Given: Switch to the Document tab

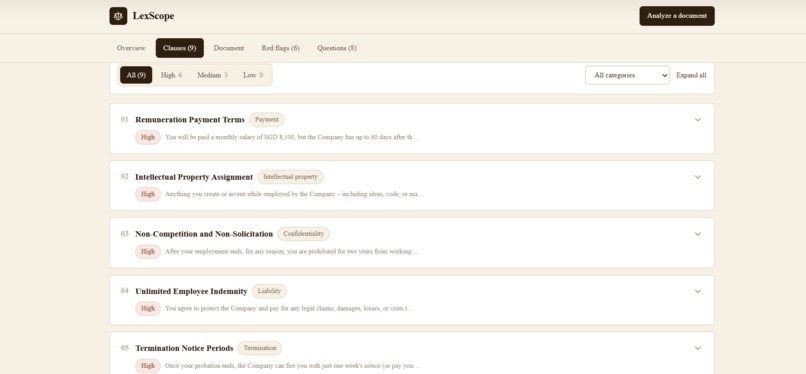Looking at the screenshot, I should pos(229,48).
